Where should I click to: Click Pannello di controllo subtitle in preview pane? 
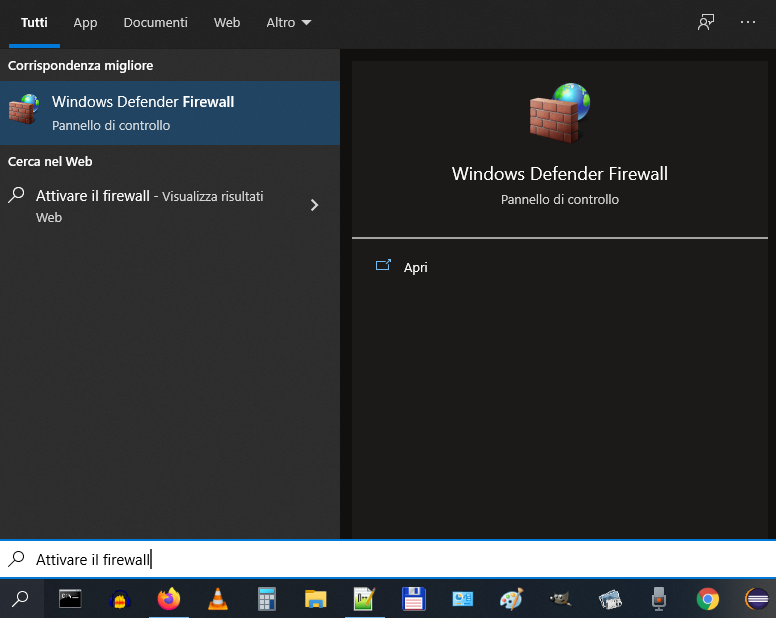click(560, 199)
